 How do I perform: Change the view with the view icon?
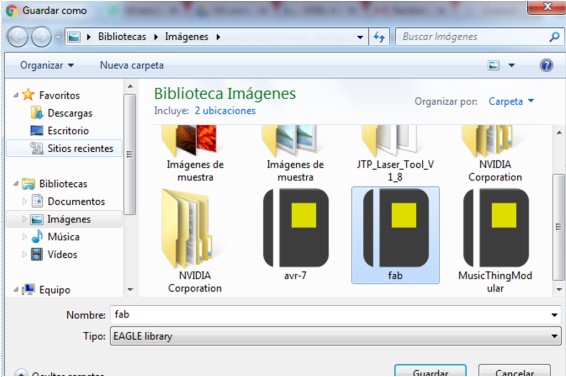494,65
